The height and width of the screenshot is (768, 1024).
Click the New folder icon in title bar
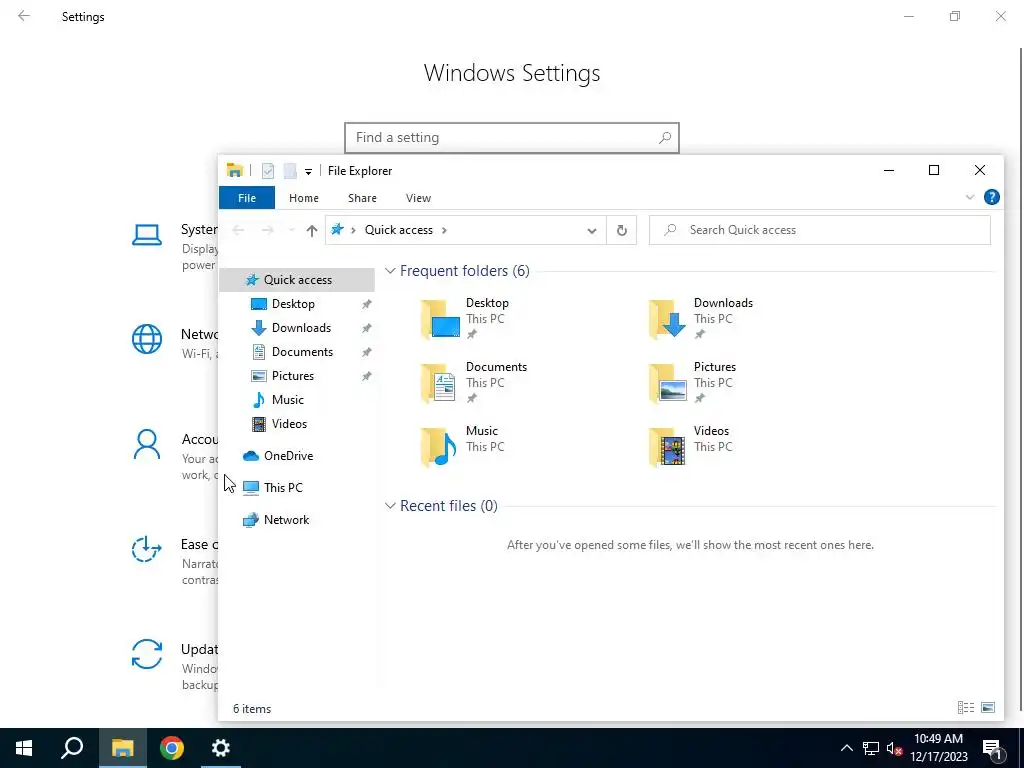[290, 171]
